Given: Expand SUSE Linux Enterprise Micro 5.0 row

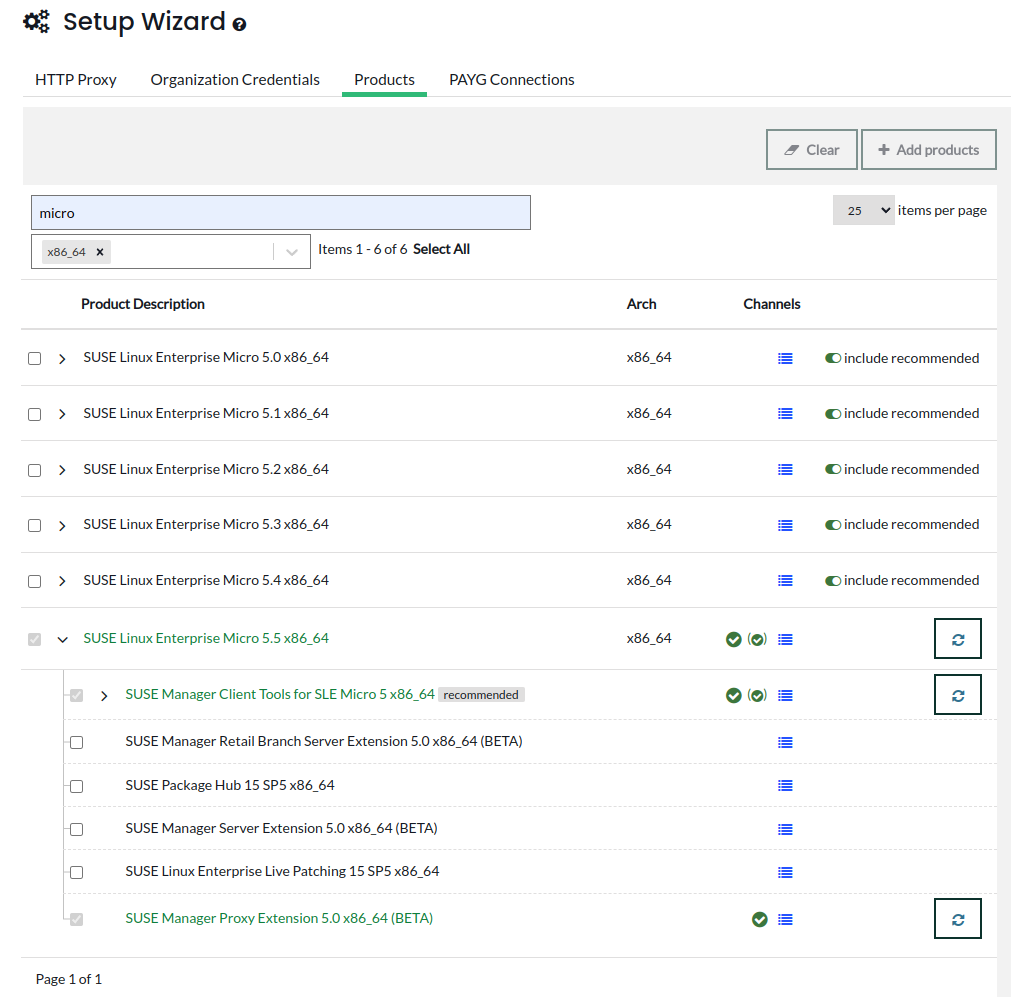Looking at the screenshot, I should point(62,359).
